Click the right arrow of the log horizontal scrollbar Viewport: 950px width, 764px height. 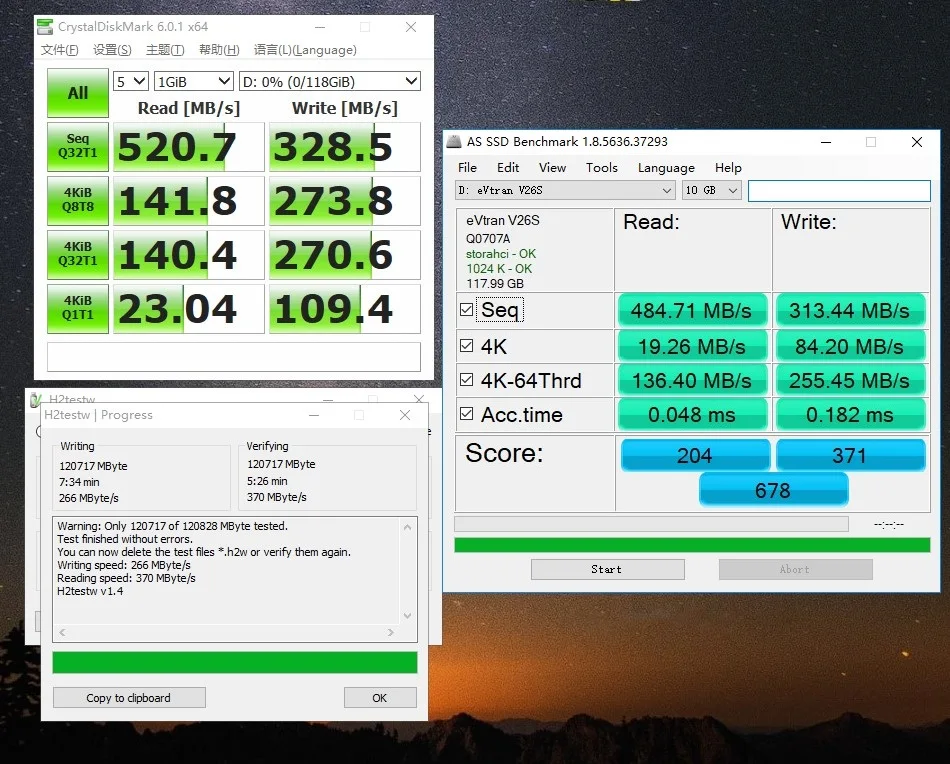[x=391, y=632]
